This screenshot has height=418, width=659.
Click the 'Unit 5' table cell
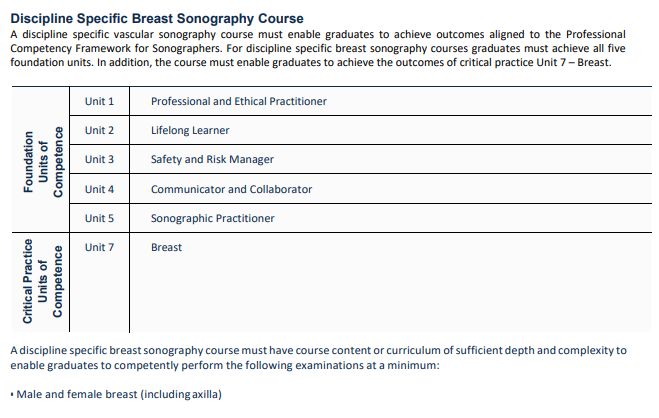[100, 218]
